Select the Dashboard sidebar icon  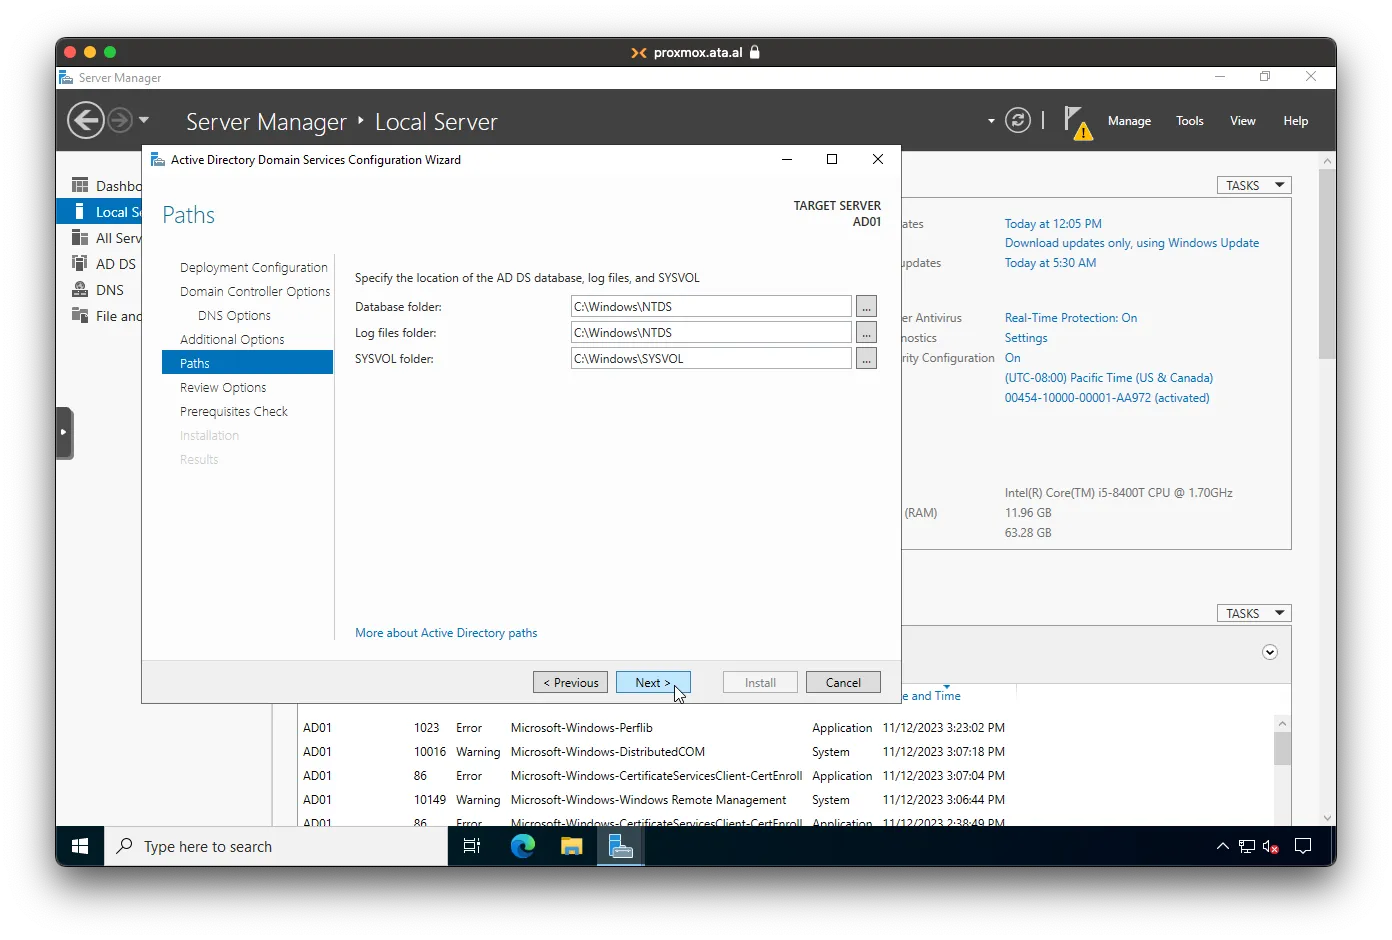(80, 185)
